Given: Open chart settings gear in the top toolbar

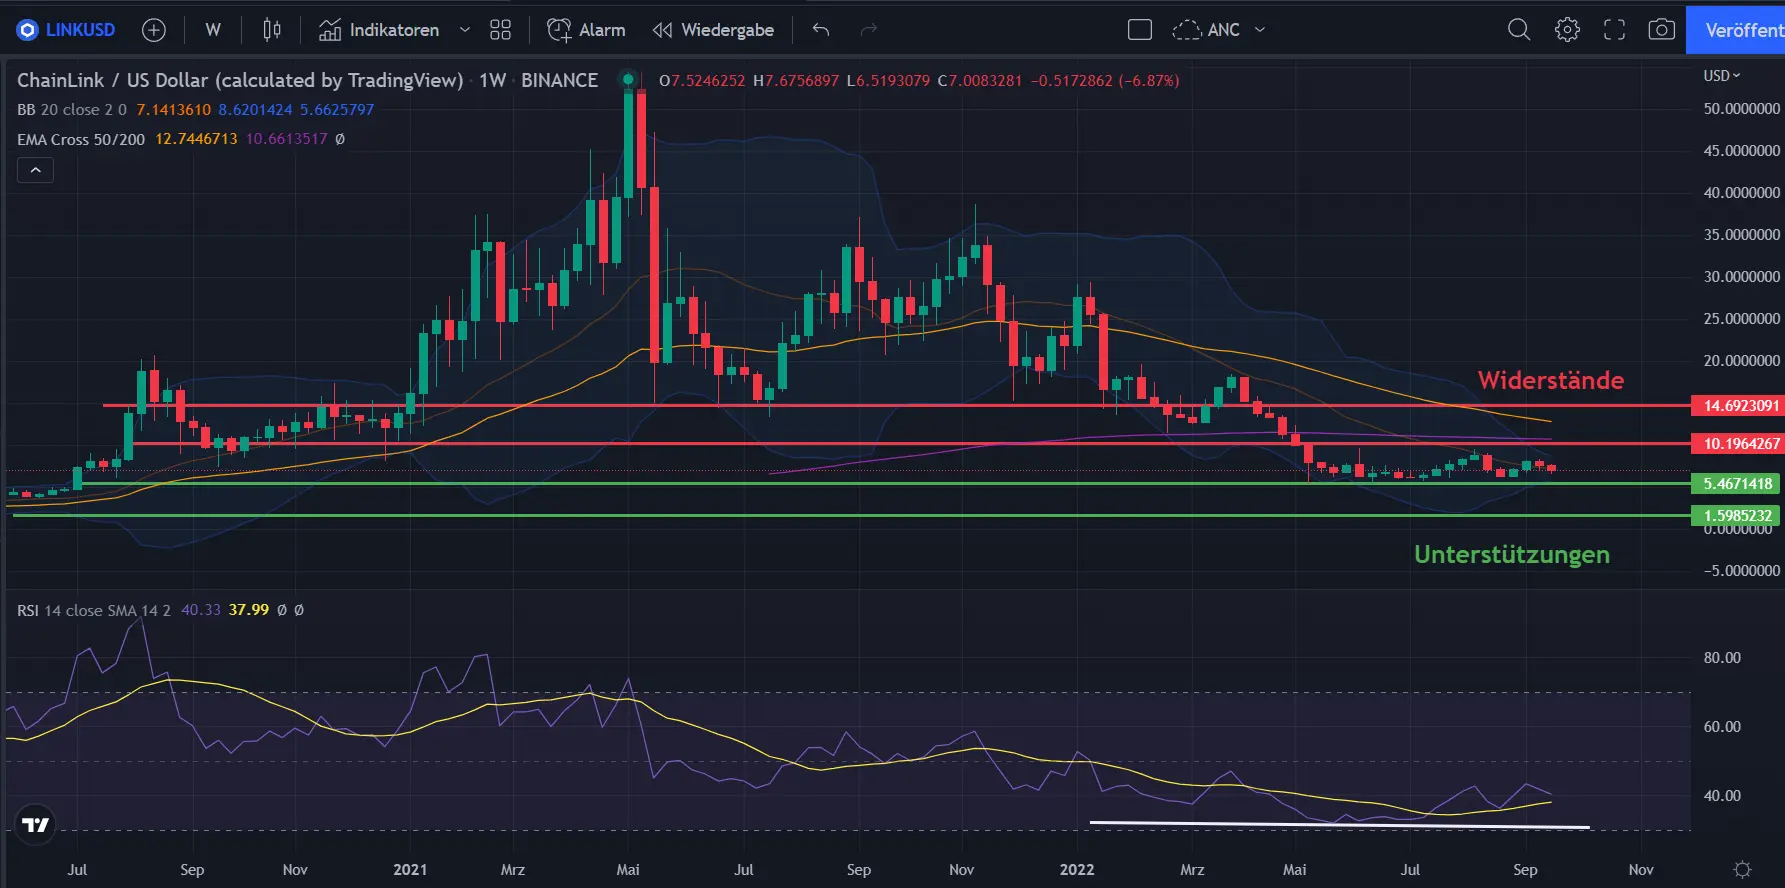Looking at the screenshot, I should tap(1567, 30).
